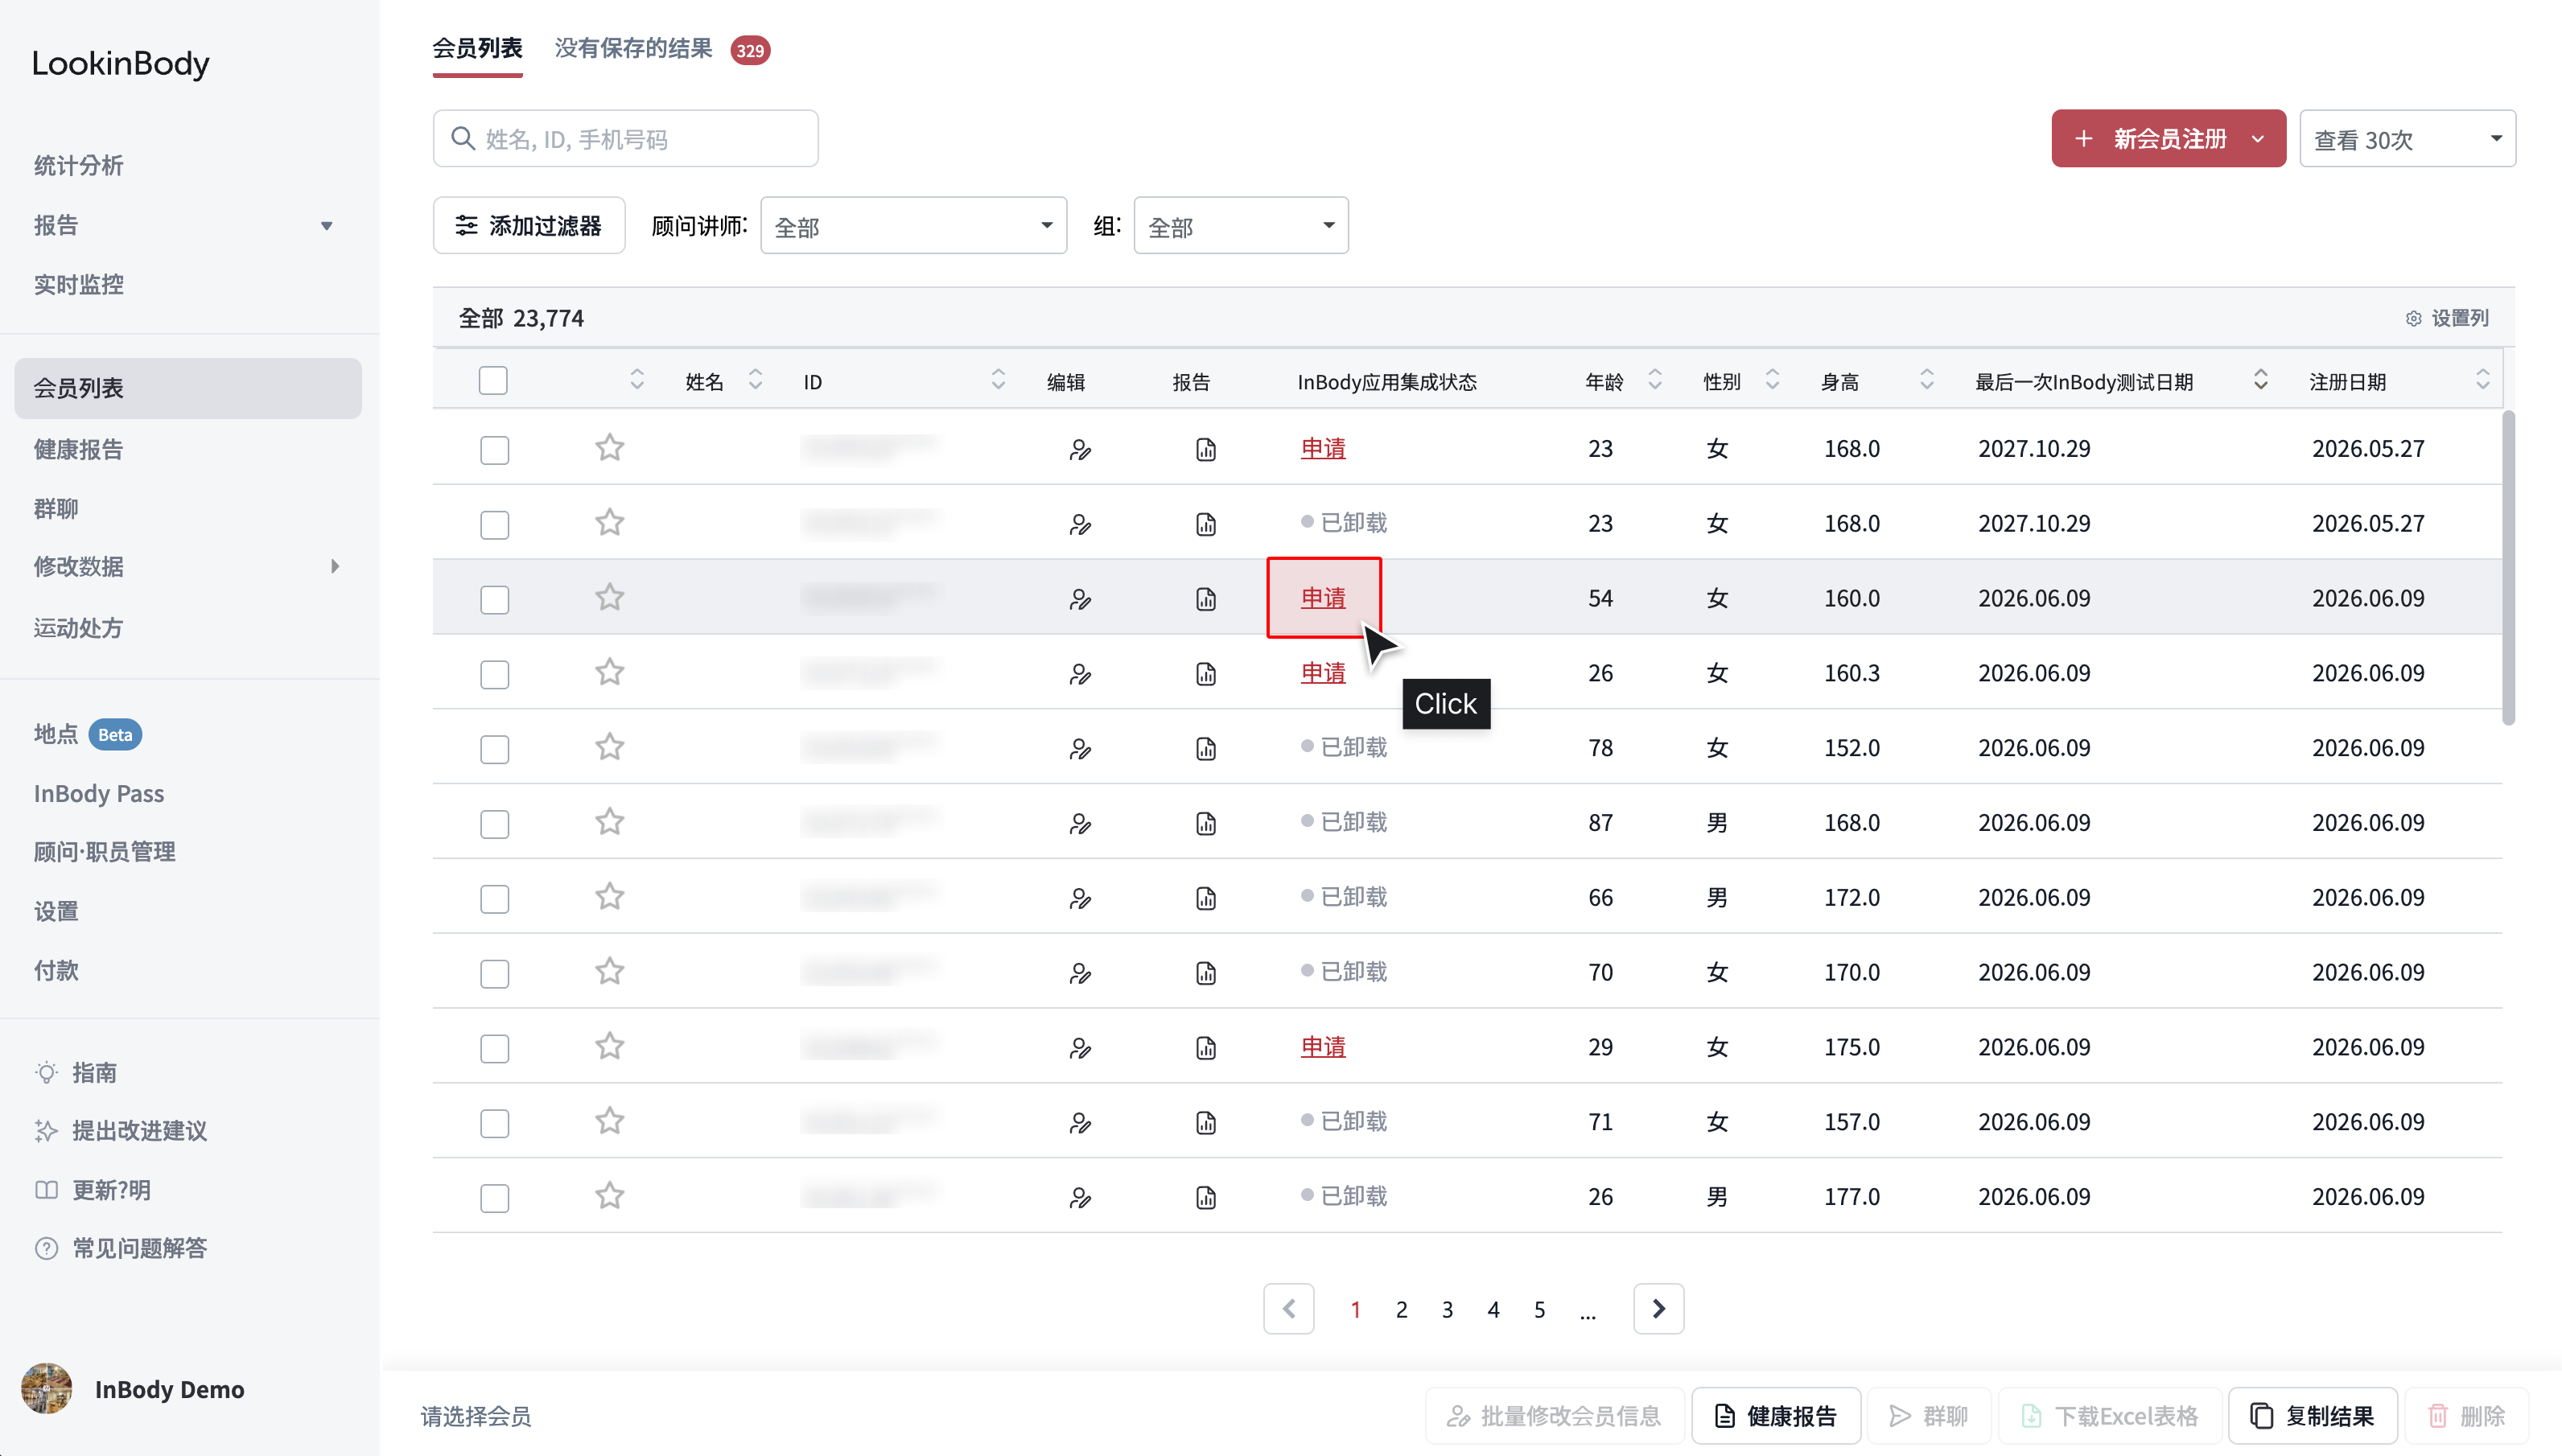Click the 设置列 gear icon

coord(2413,318)
